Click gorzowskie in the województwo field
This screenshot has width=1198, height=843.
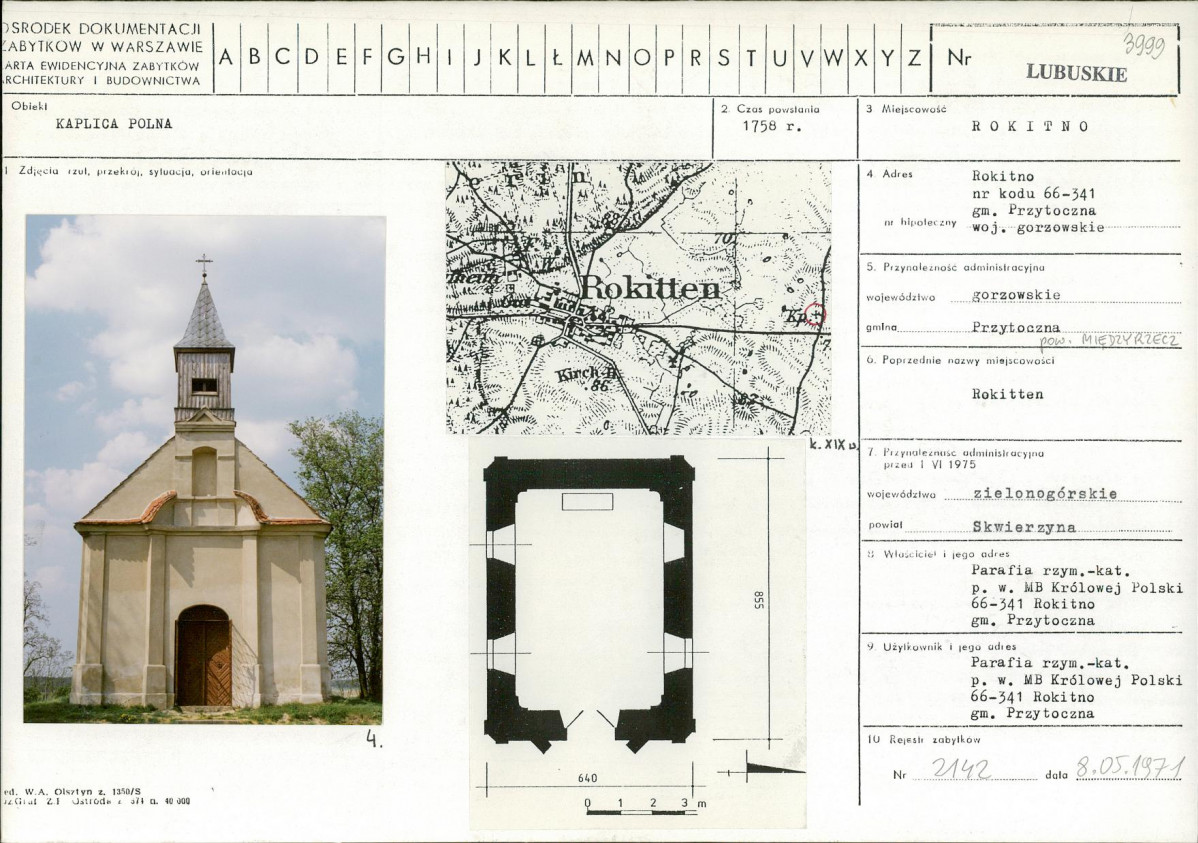point(1016,294)
